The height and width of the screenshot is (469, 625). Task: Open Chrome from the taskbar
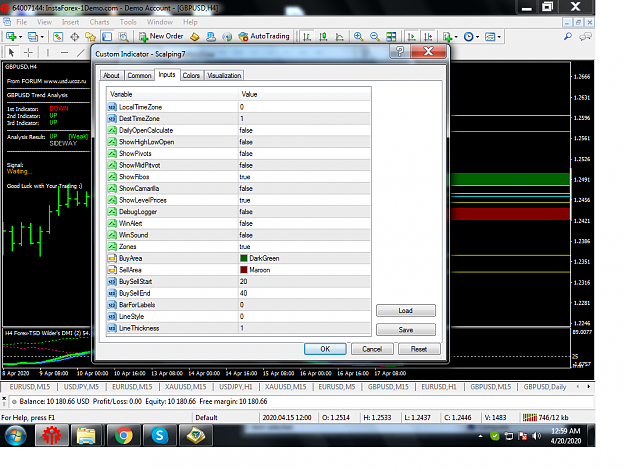[x=124, y=435]
